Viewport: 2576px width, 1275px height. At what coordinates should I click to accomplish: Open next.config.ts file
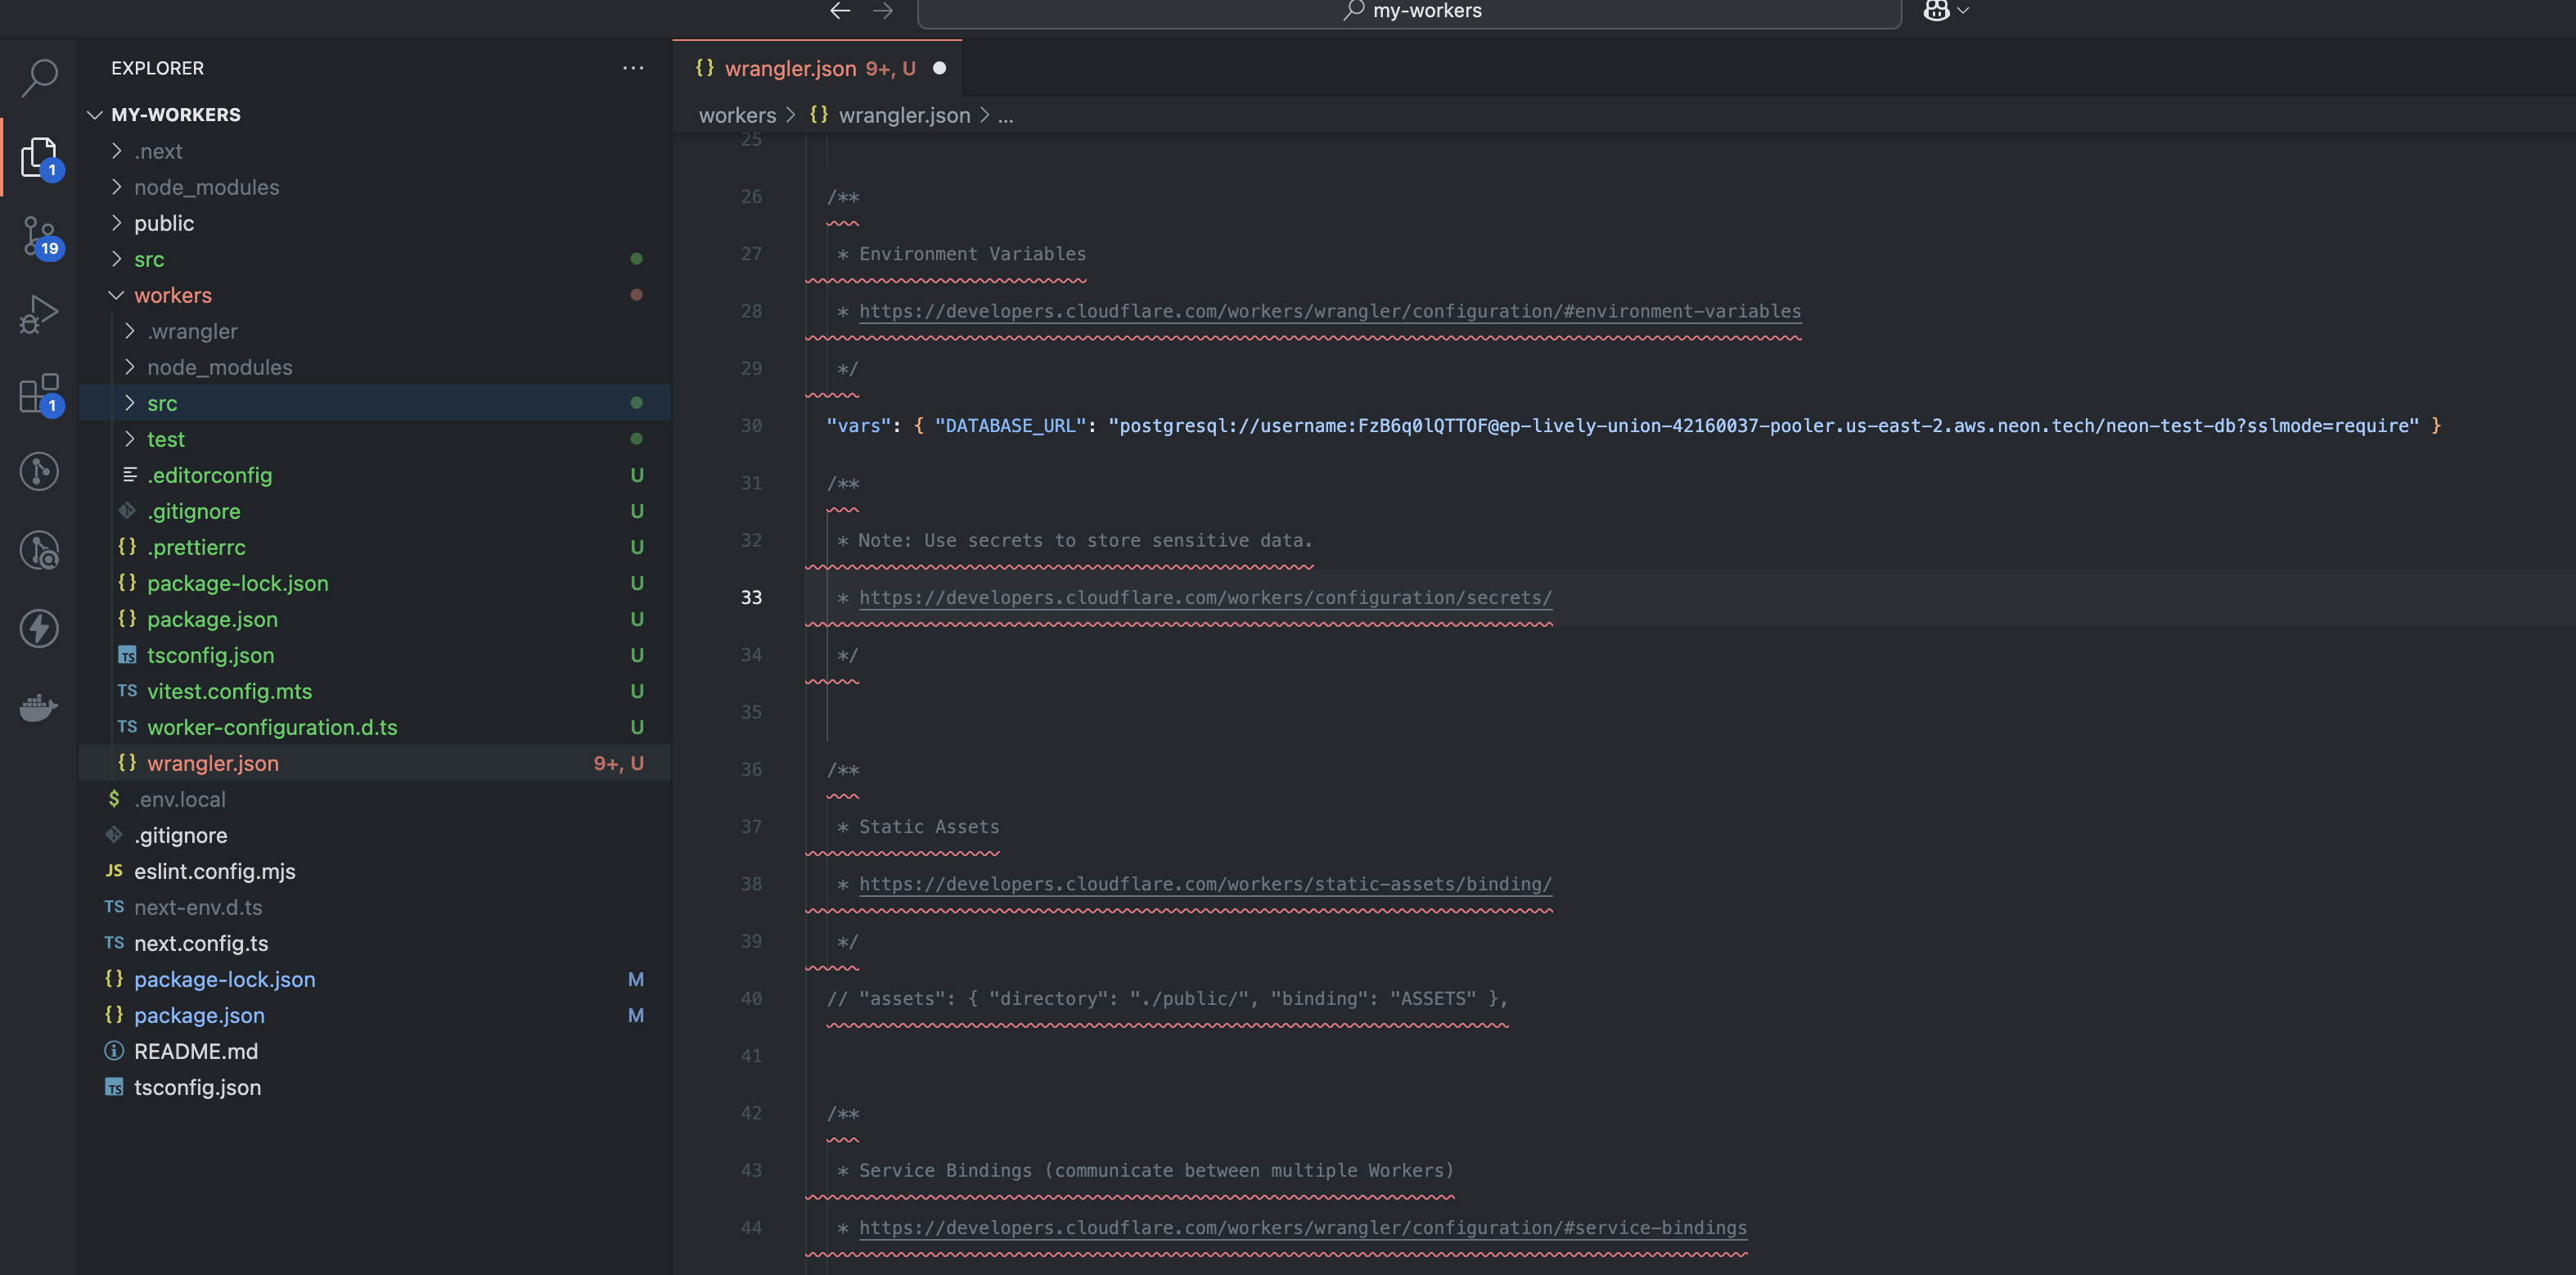click(375, 943)
